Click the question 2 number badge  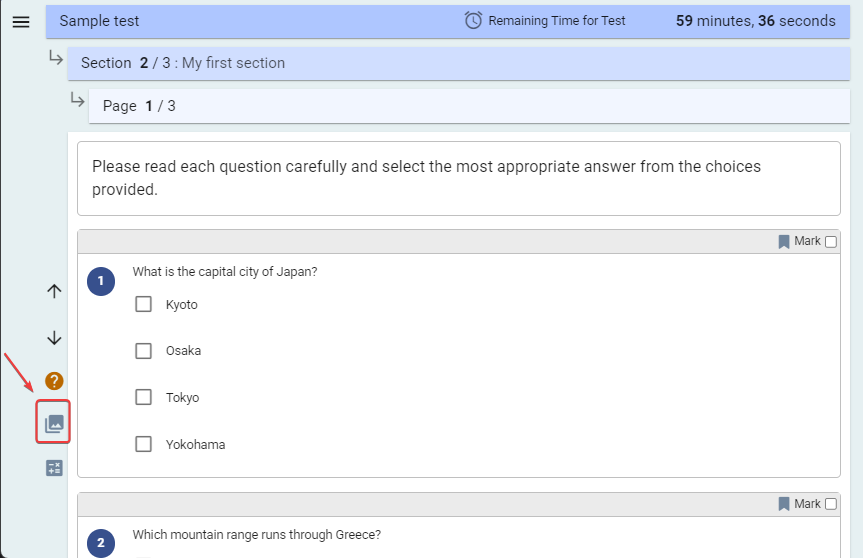[x=101, y=543]
